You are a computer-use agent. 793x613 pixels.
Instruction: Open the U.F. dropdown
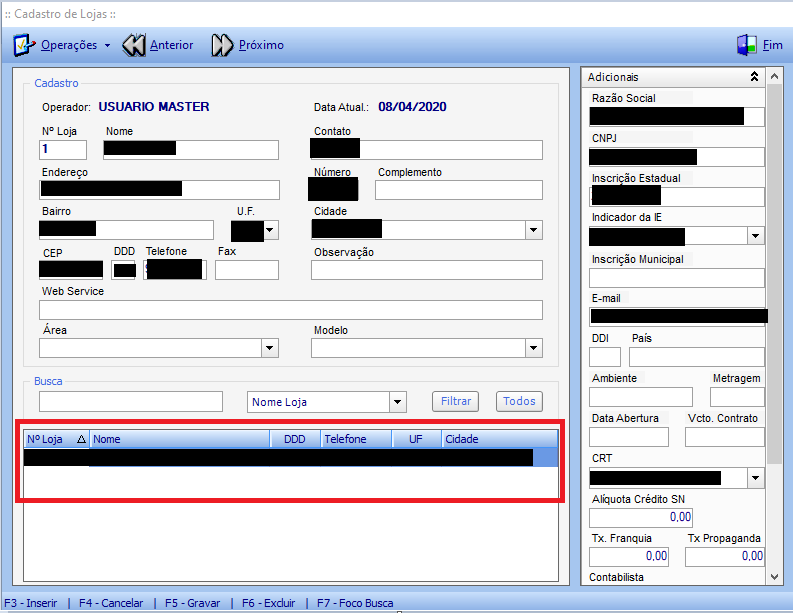271,230
